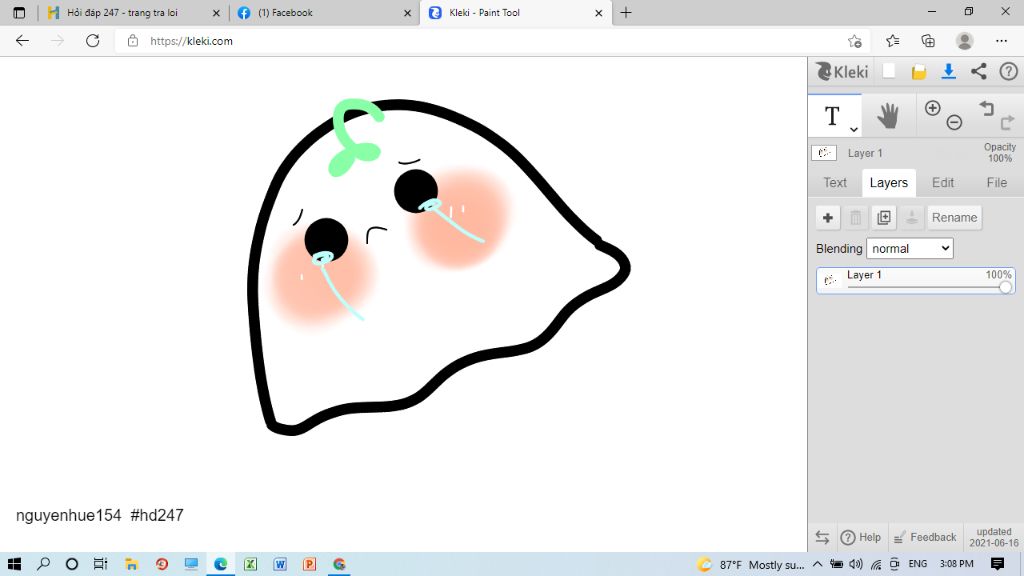Click the address bar showing kleki.com
Screen dimensions: 1024x576
click(x=490, y=40)
